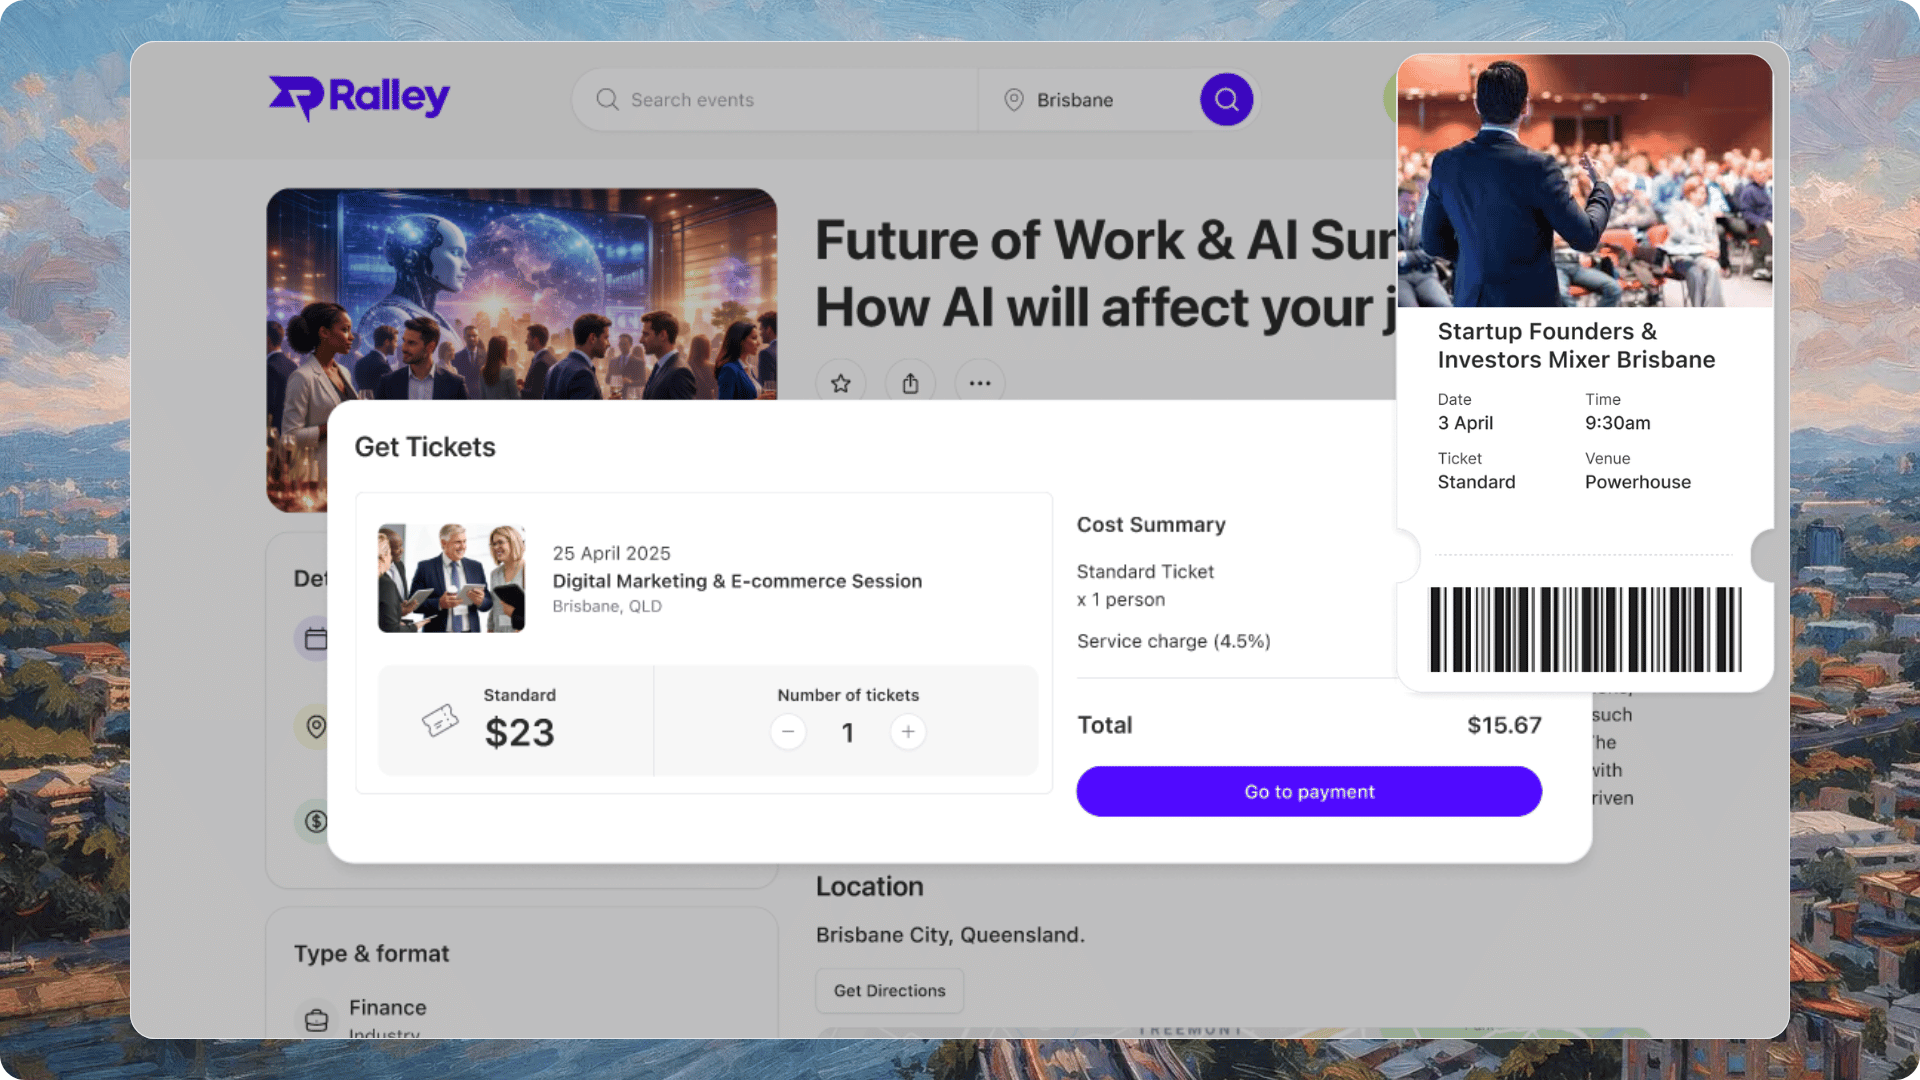Click the dollar price icon
The image size is (1920, 1080).
[x=315, y=821]
